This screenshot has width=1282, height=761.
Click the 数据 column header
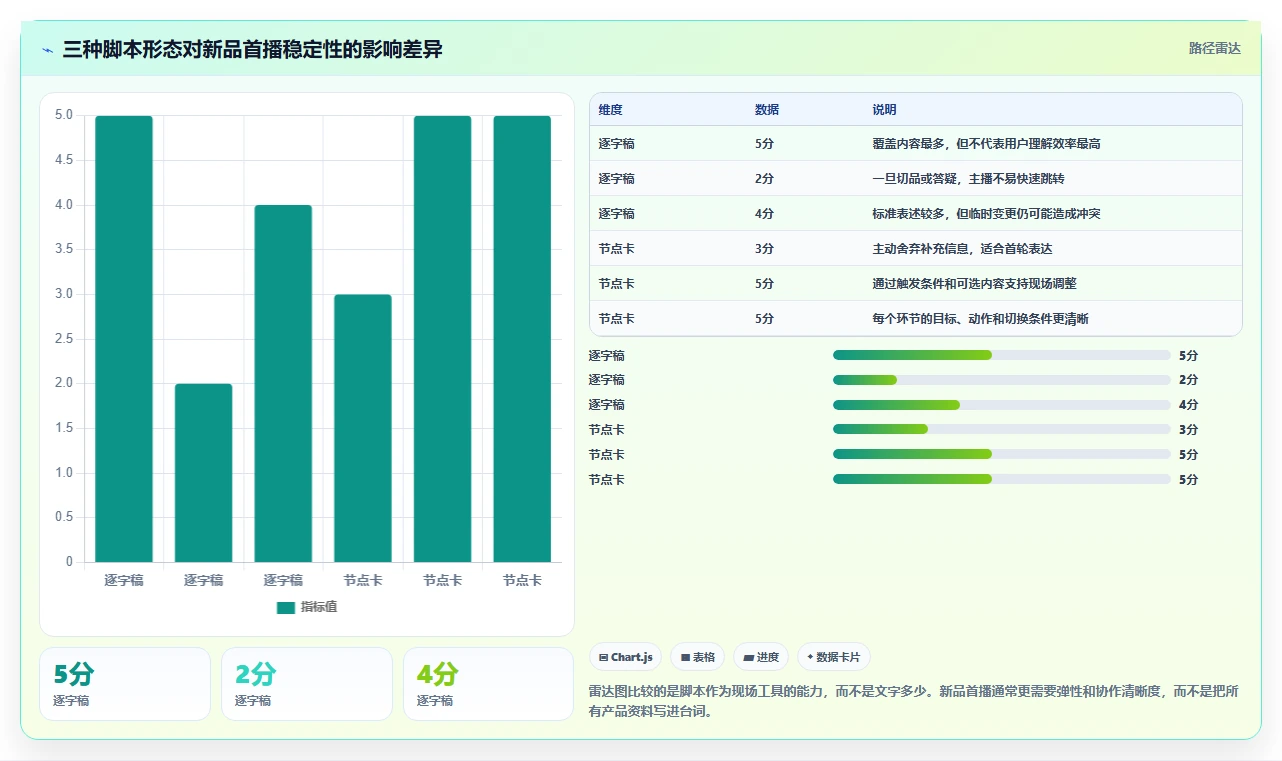point(767,109)
